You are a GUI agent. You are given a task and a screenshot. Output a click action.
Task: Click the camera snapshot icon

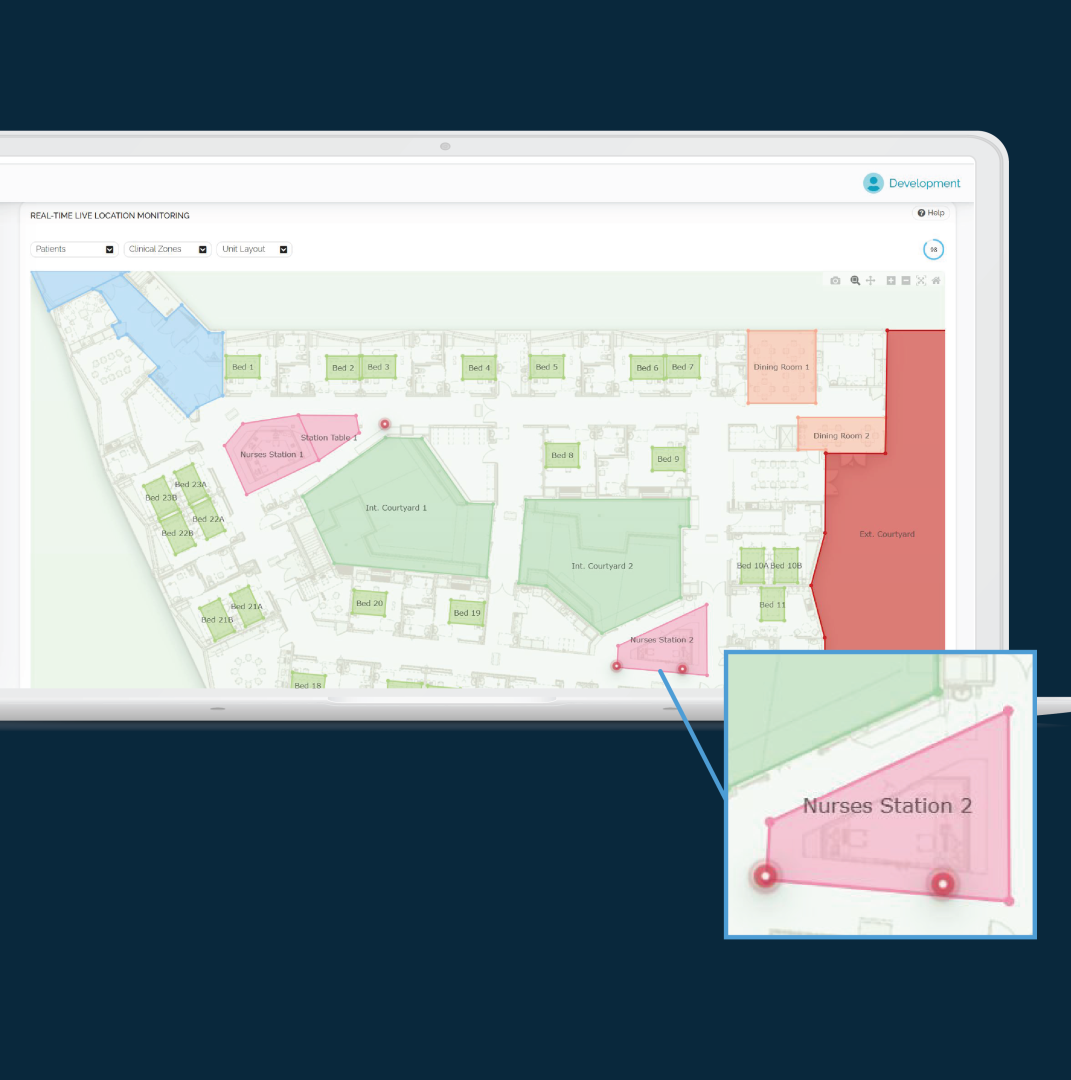point(835,281)
